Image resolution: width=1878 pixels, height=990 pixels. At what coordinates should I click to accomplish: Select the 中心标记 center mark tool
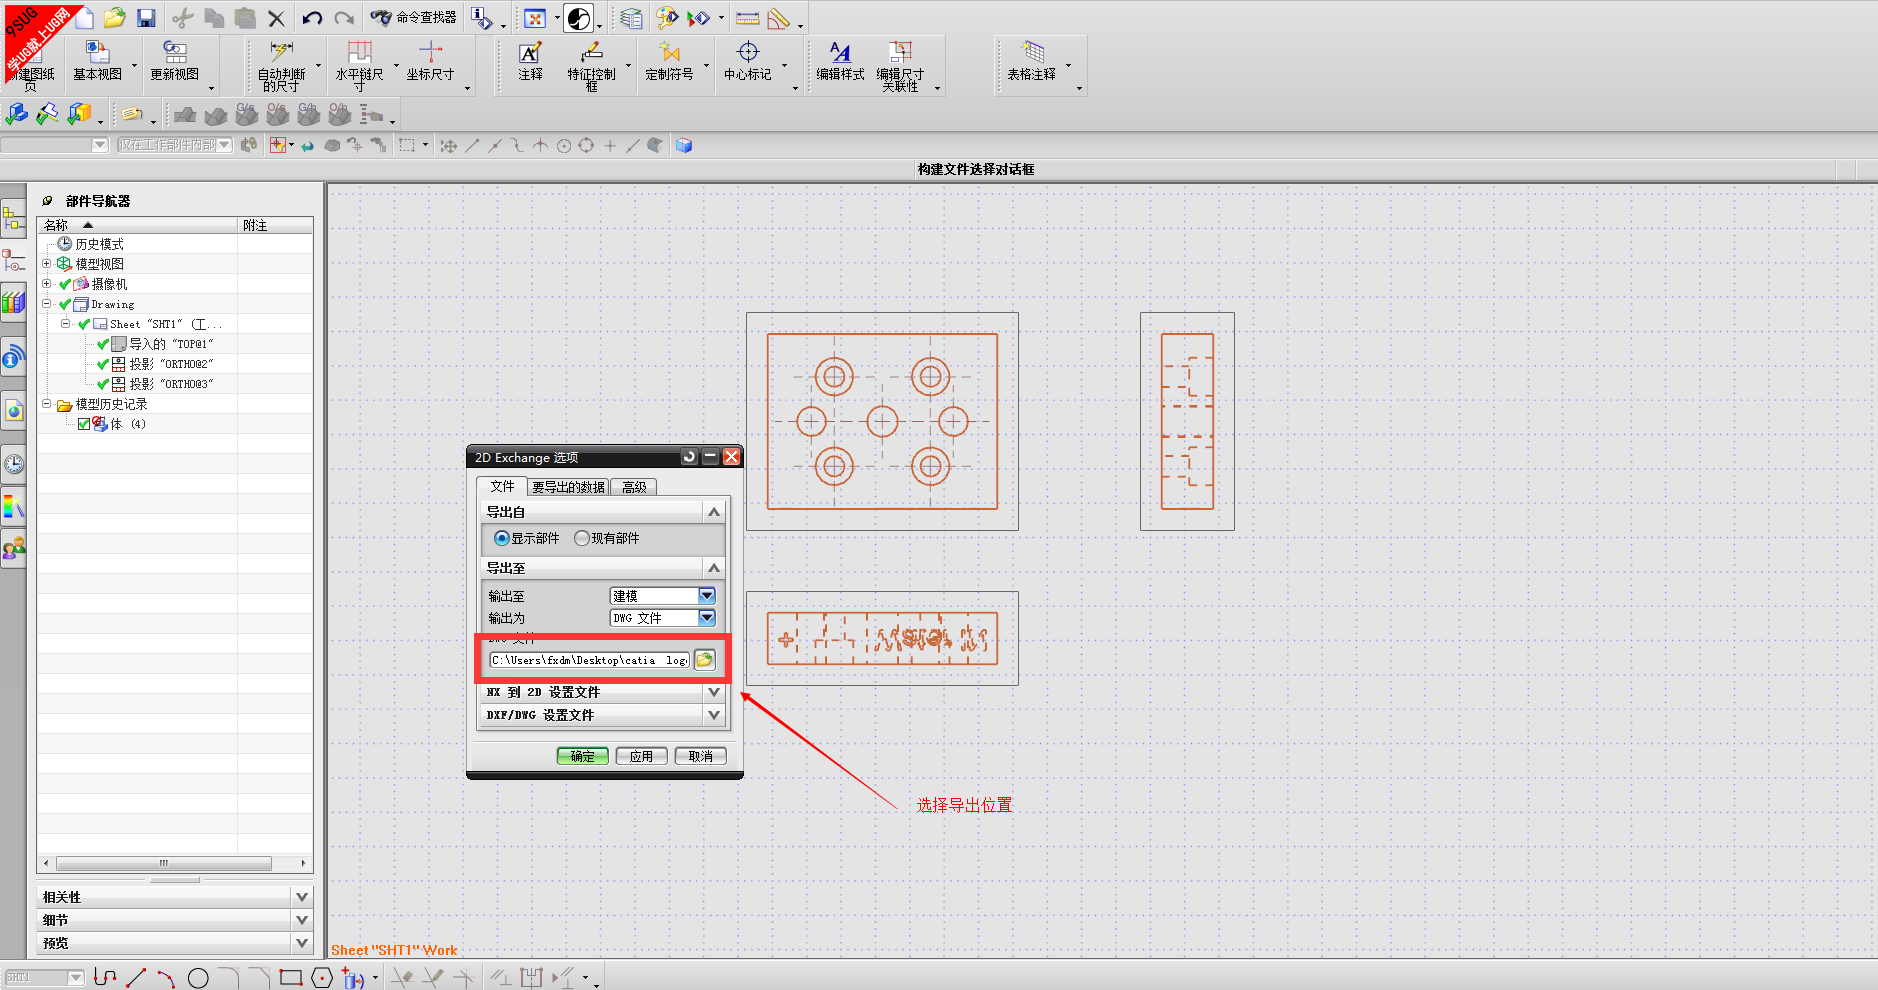pos(747,62)
